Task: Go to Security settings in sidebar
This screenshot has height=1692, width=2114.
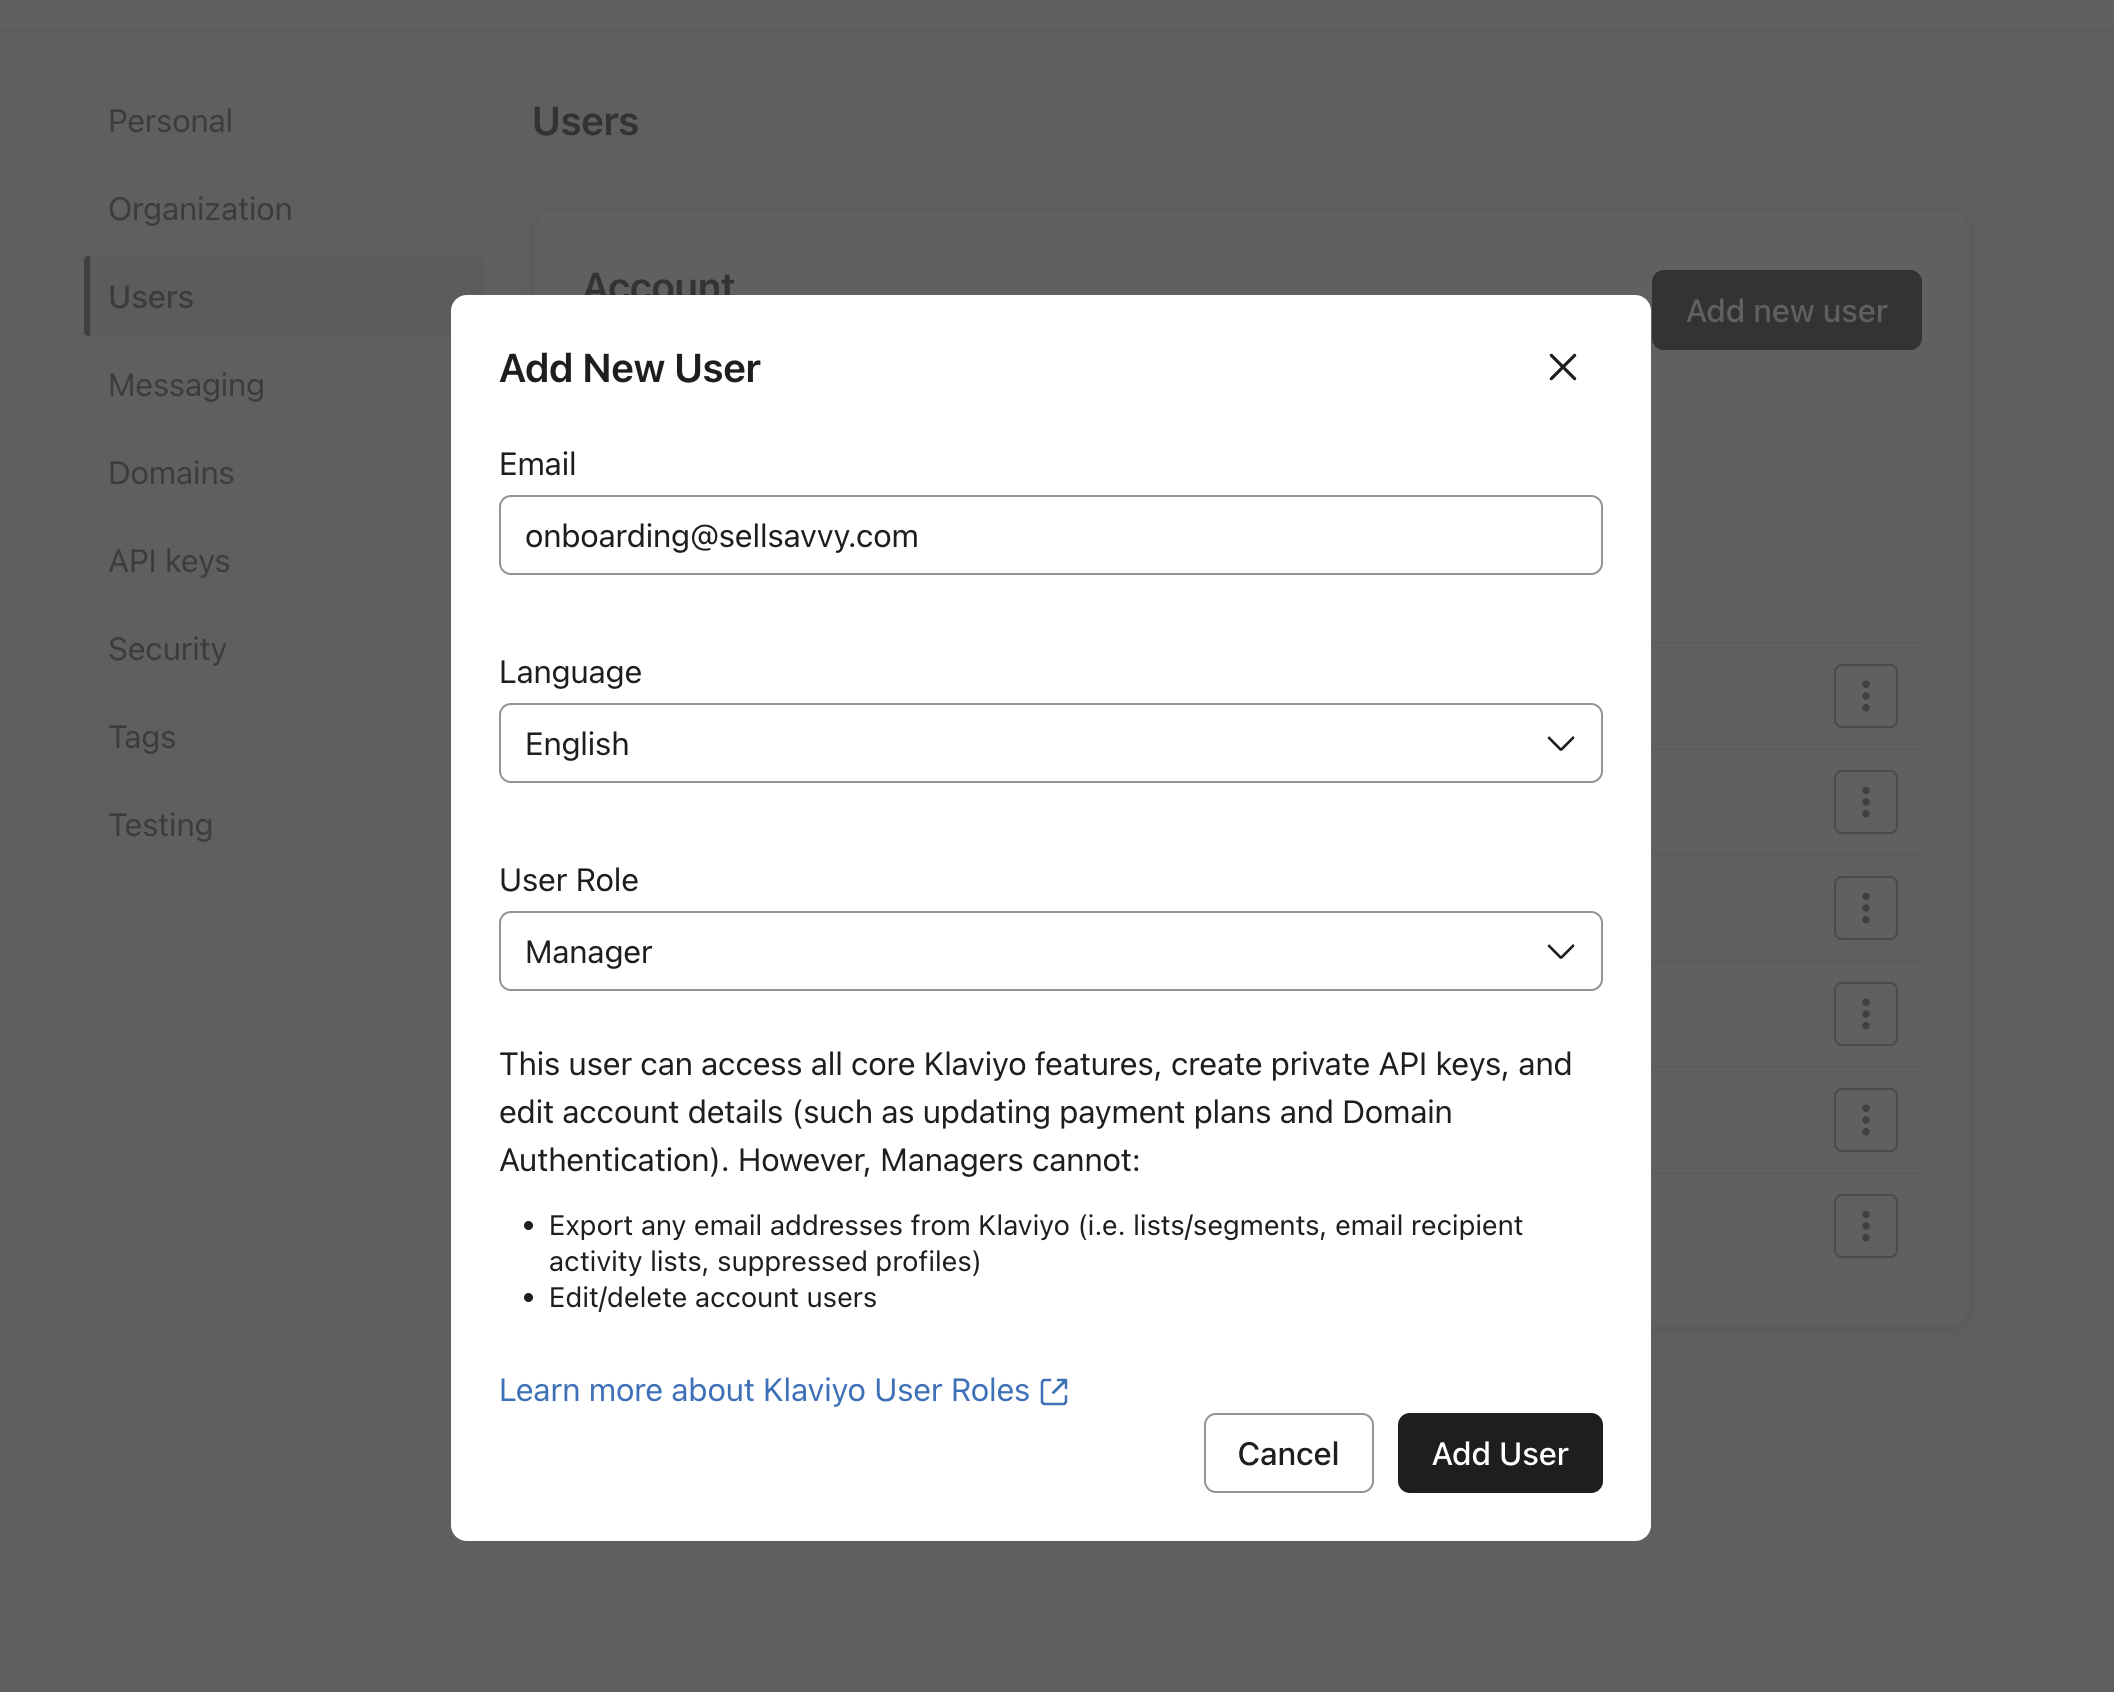Action: point(167,649)
